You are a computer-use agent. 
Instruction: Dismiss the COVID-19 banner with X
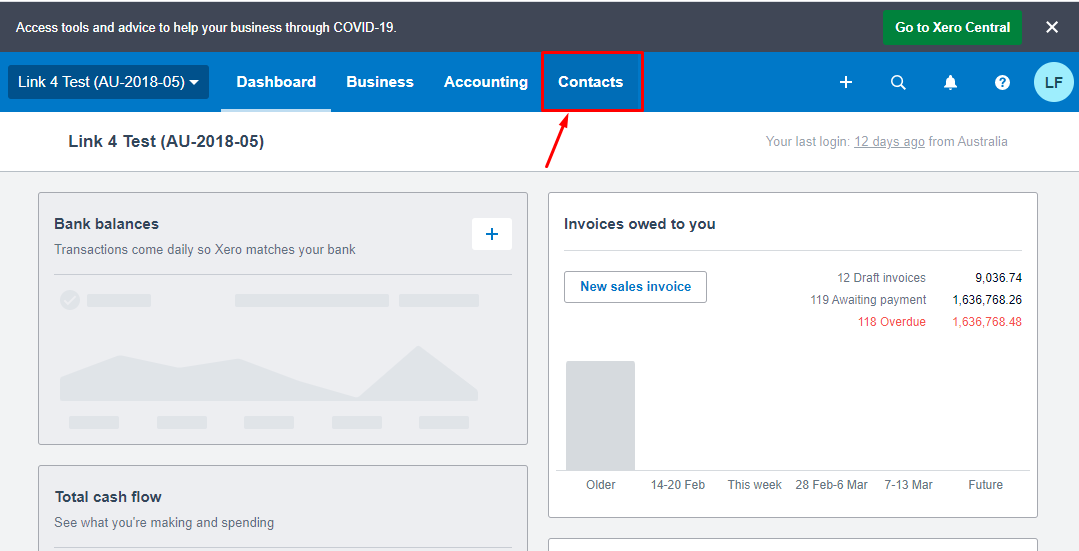click(1052, 28)
